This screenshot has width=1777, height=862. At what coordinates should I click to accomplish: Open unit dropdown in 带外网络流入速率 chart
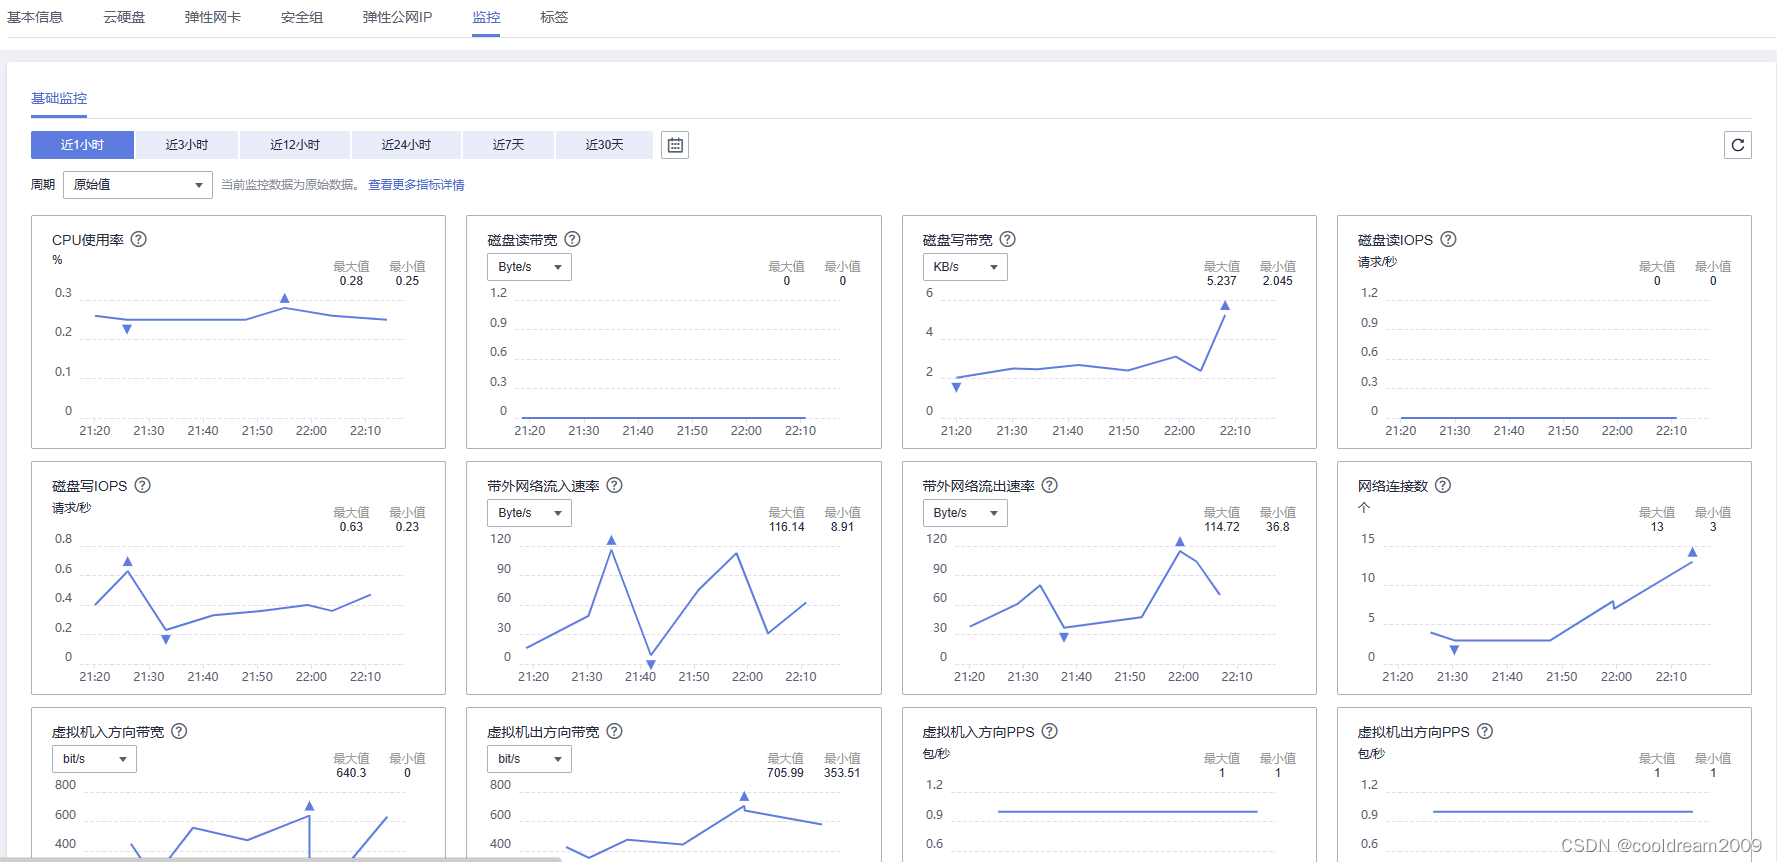(x=529, y=513)
